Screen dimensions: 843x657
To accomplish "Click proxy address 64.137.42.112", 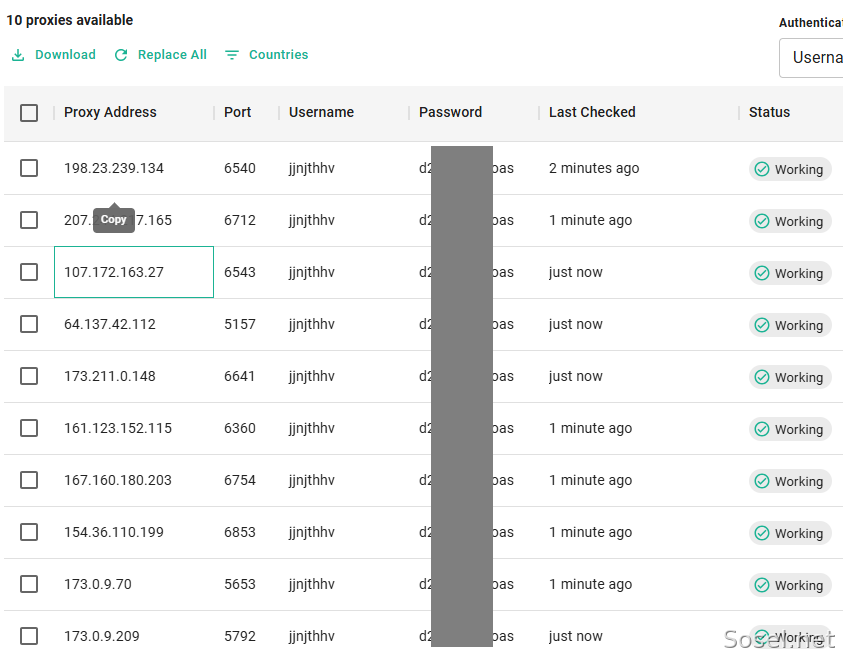I will [x=110, y=324].
